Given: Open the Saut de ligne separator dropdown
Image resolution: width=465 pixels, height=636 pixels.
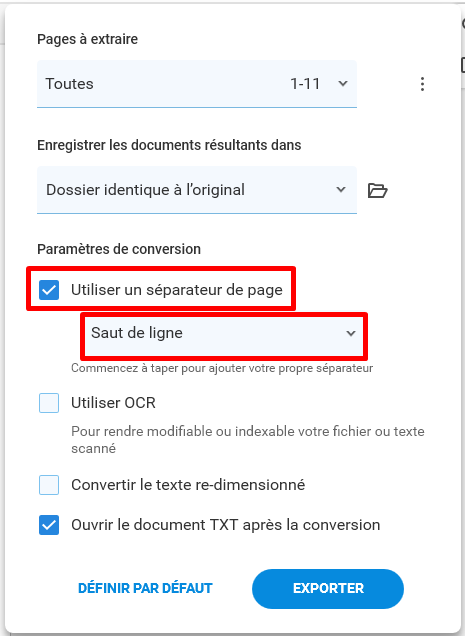Looking at the screenshot, I should [224, 333].
